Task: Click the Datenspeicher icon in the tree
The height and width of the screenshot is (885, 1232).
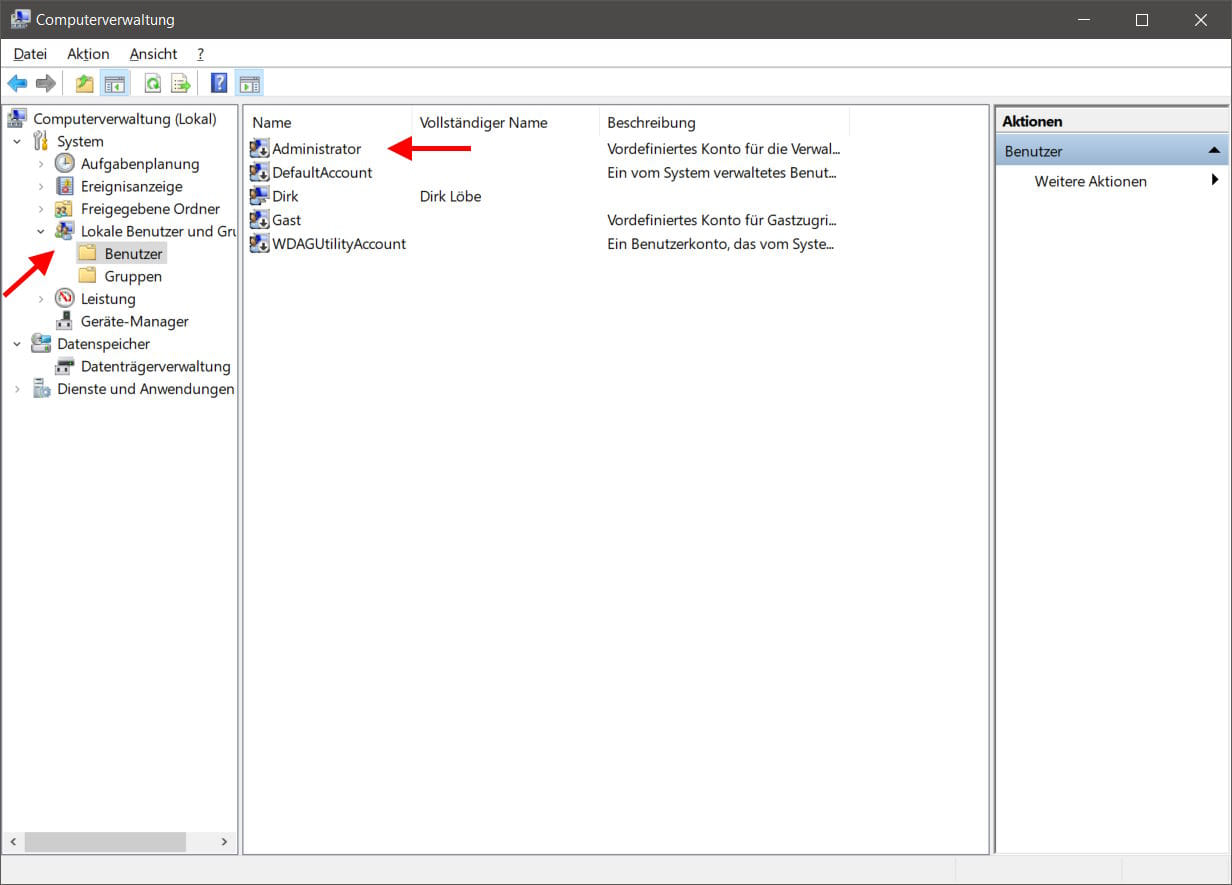Action: click(x=41, y=343)
